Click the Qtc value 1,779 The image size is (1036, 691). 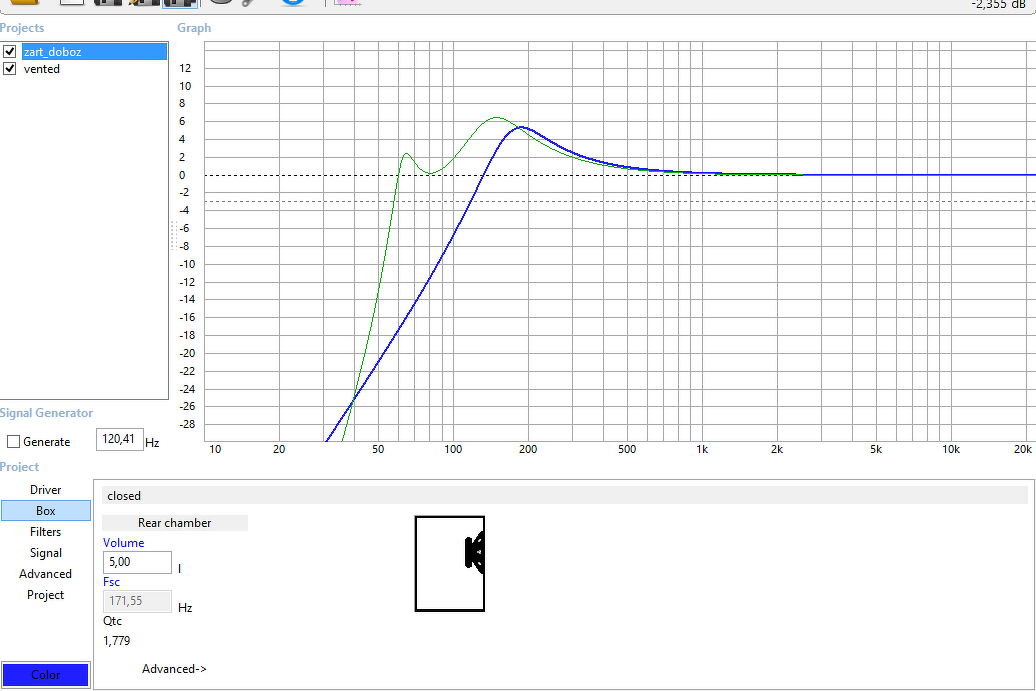(117, 641)
